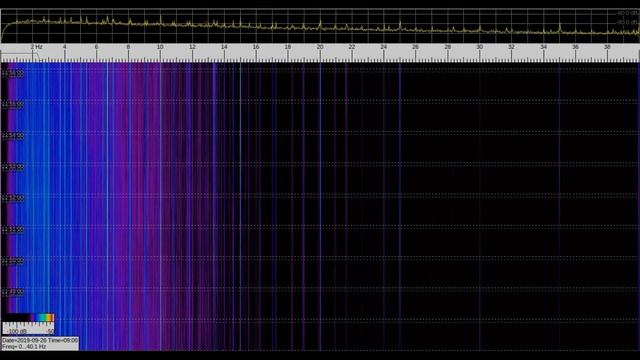Click the 35 Hz peak in spectrum graph
This screenshot has width=640, height=360.
coord(560,28)
